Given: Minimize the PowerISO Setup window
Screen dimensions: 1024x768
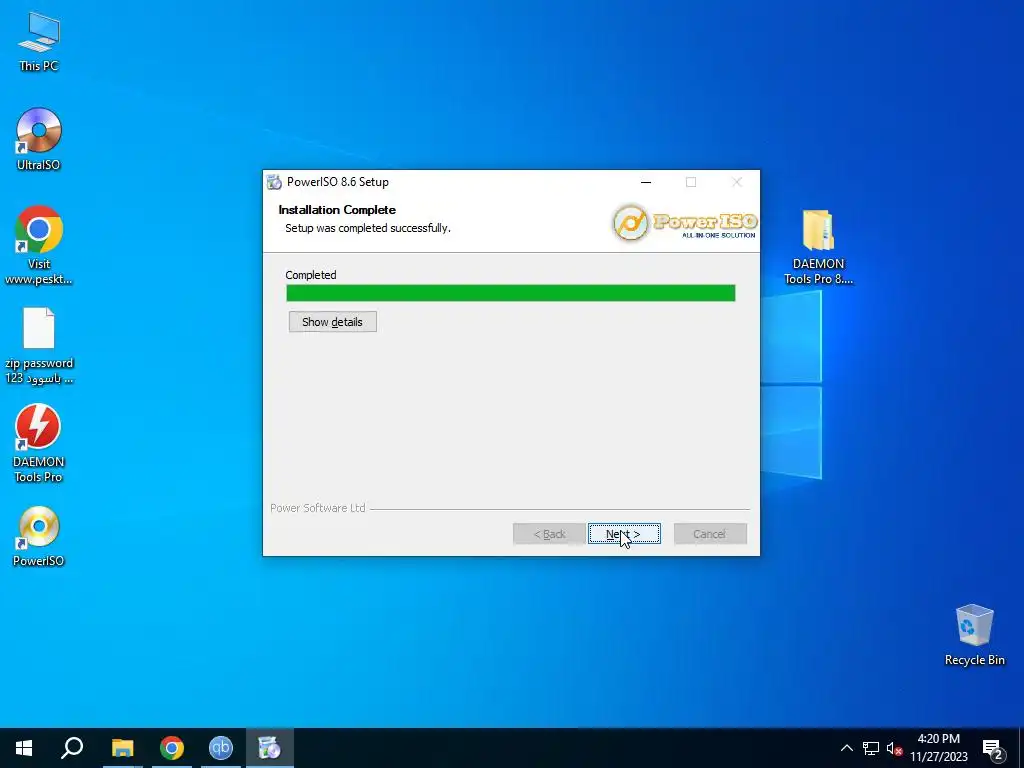Looking at the screenshot, I should coord(646,182).
